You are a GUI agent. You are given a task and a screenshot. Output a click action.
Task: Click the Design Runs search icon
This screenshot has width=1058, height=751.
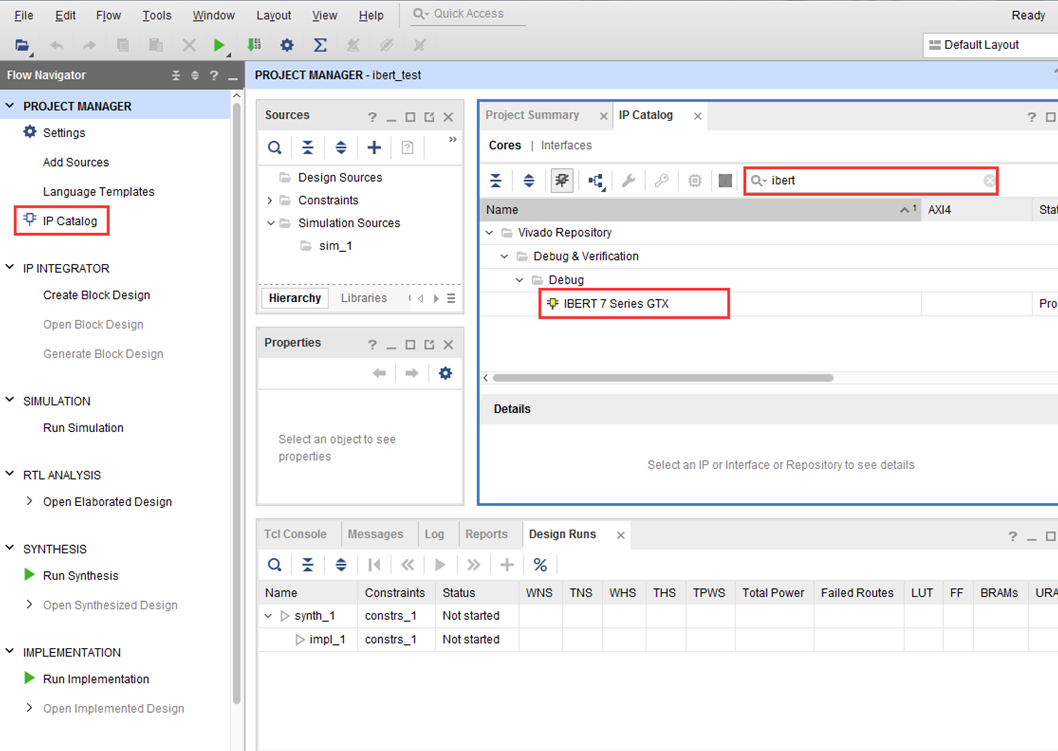click(x=275, y=565)
